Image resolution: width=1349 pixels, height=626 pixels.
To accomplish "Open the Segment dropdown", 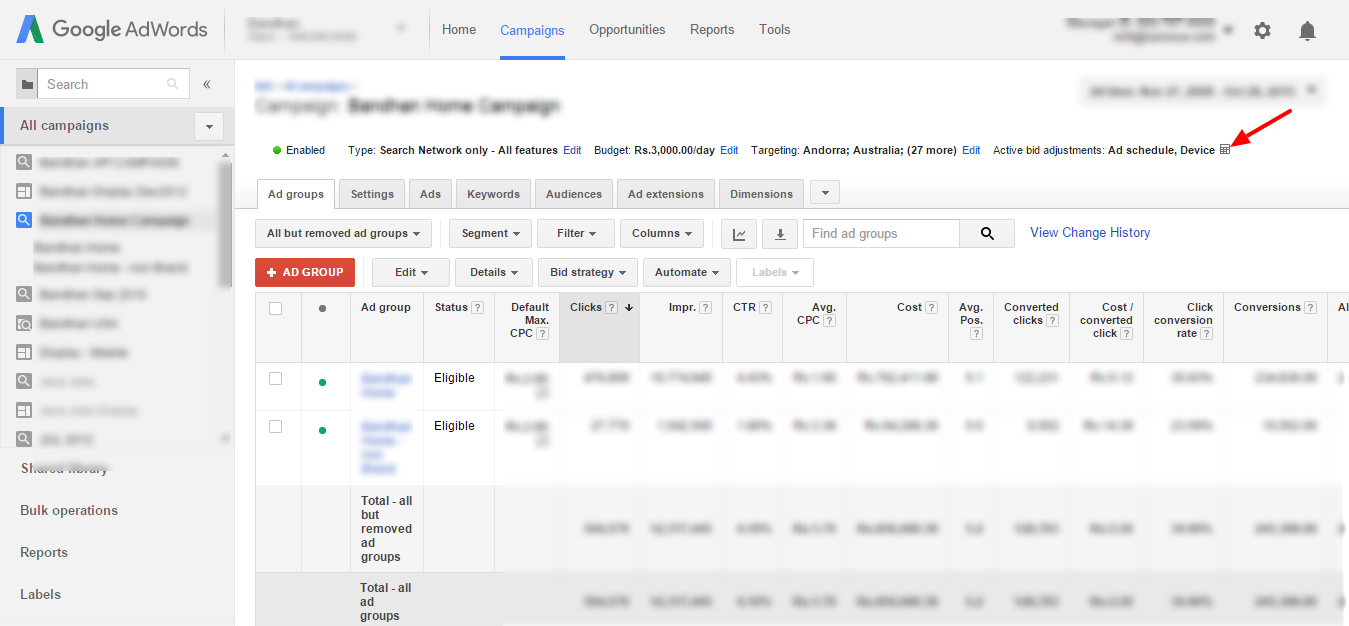I will click(x=490, y=234).
